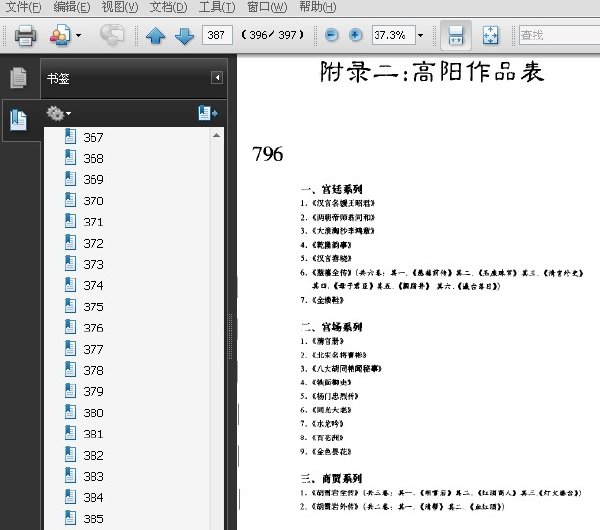Go to next page with down arrow

pos(184,36)
